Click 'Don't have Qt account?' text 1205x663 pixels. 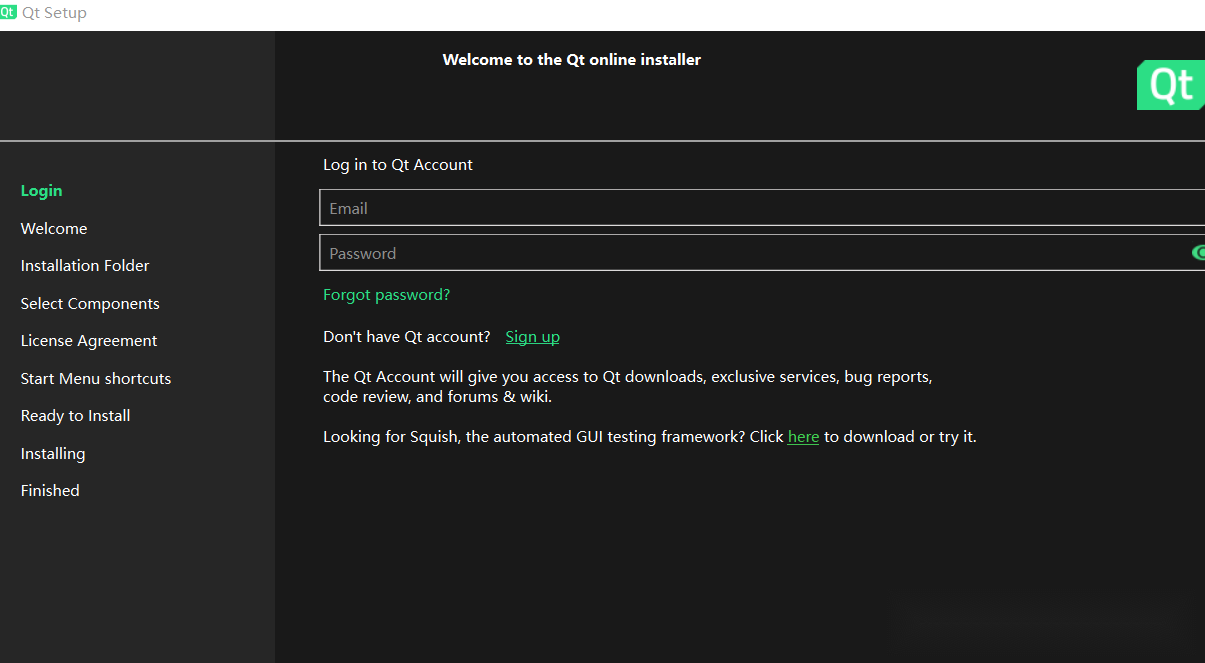(x=407, y=337)
